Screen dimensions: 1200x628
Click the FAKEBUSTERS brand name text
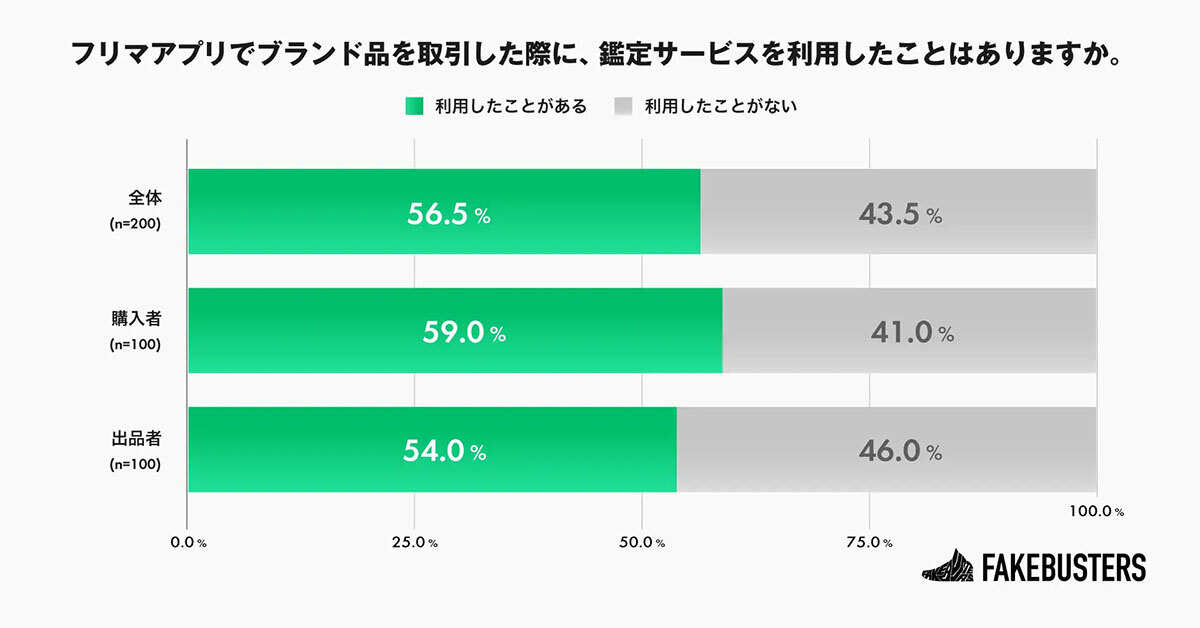coord(1064,567)
